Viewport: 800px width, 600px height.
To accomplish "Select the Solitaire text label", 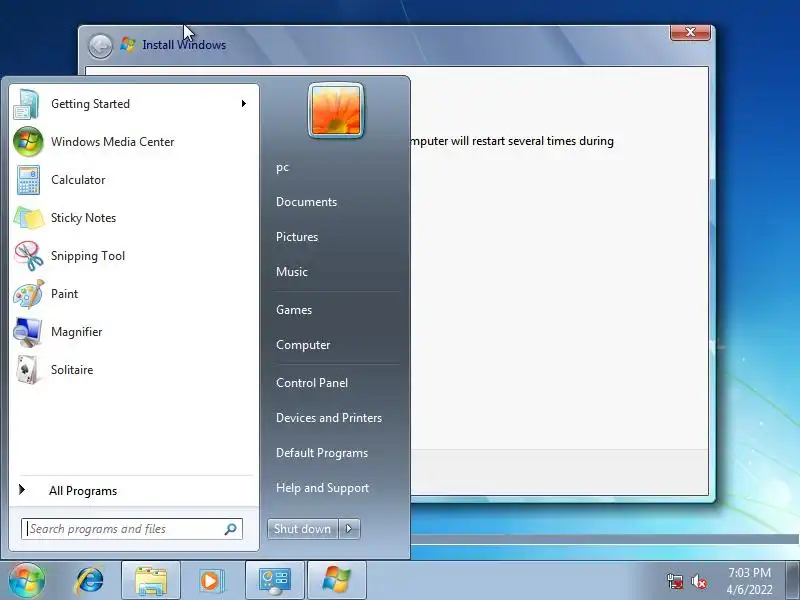I will click(x=72, y=370).
